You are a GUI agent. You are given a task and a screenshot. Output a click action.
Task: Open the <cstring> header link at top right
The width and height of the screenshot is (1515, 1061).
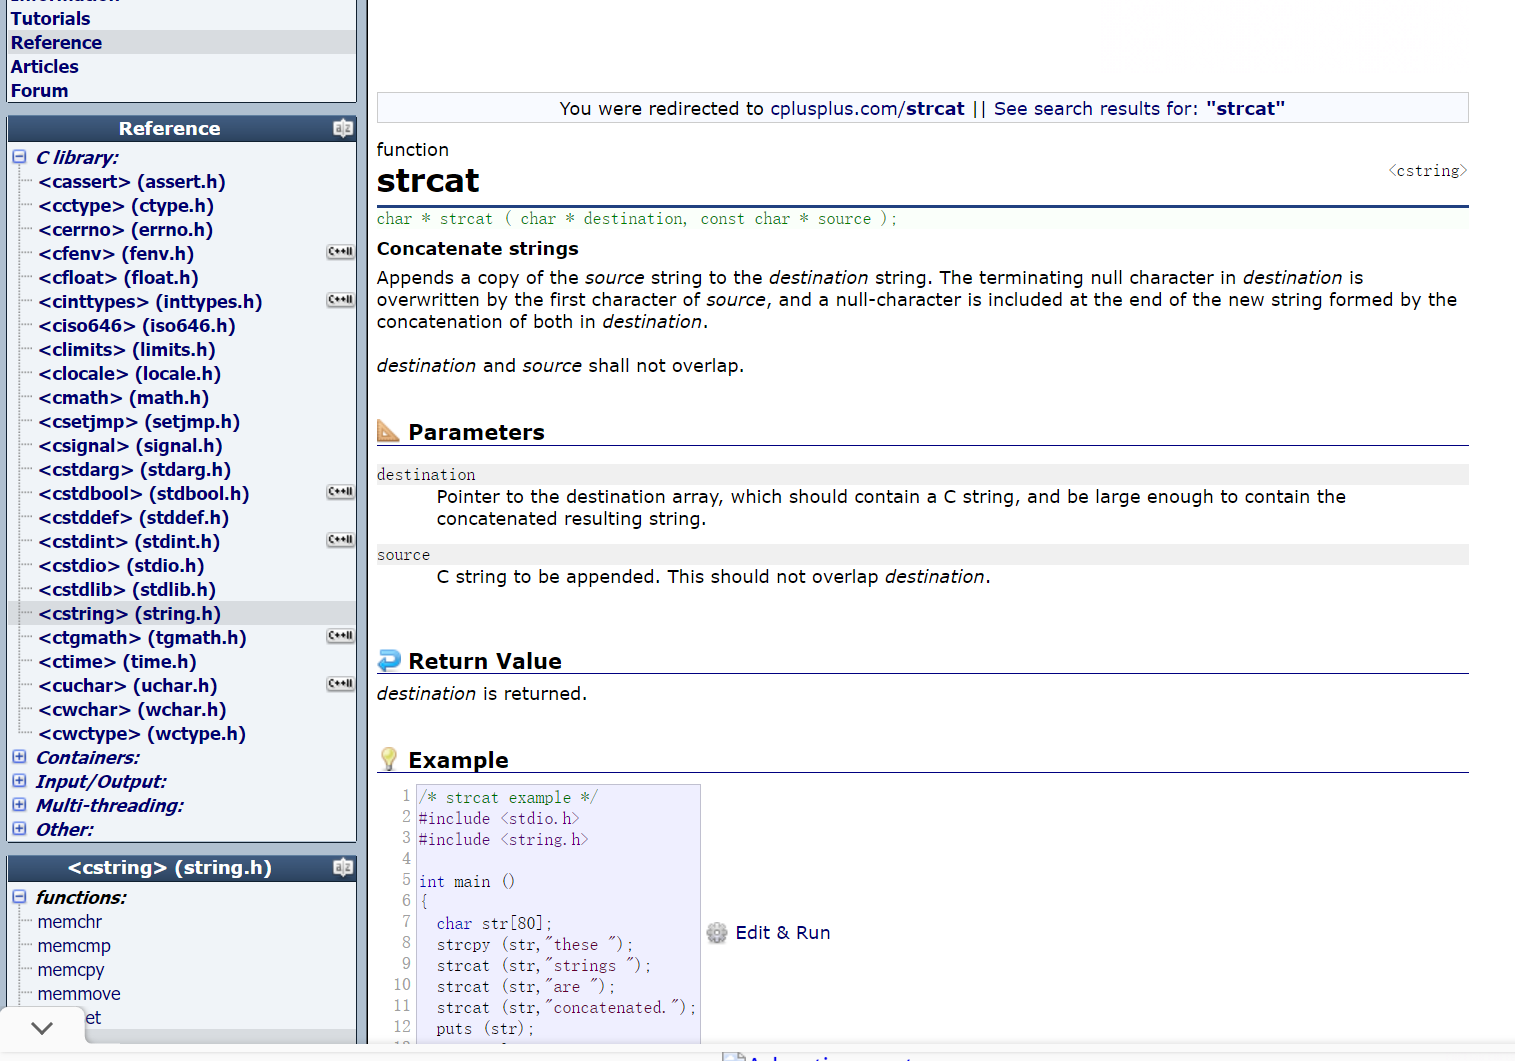(1427, 171)
